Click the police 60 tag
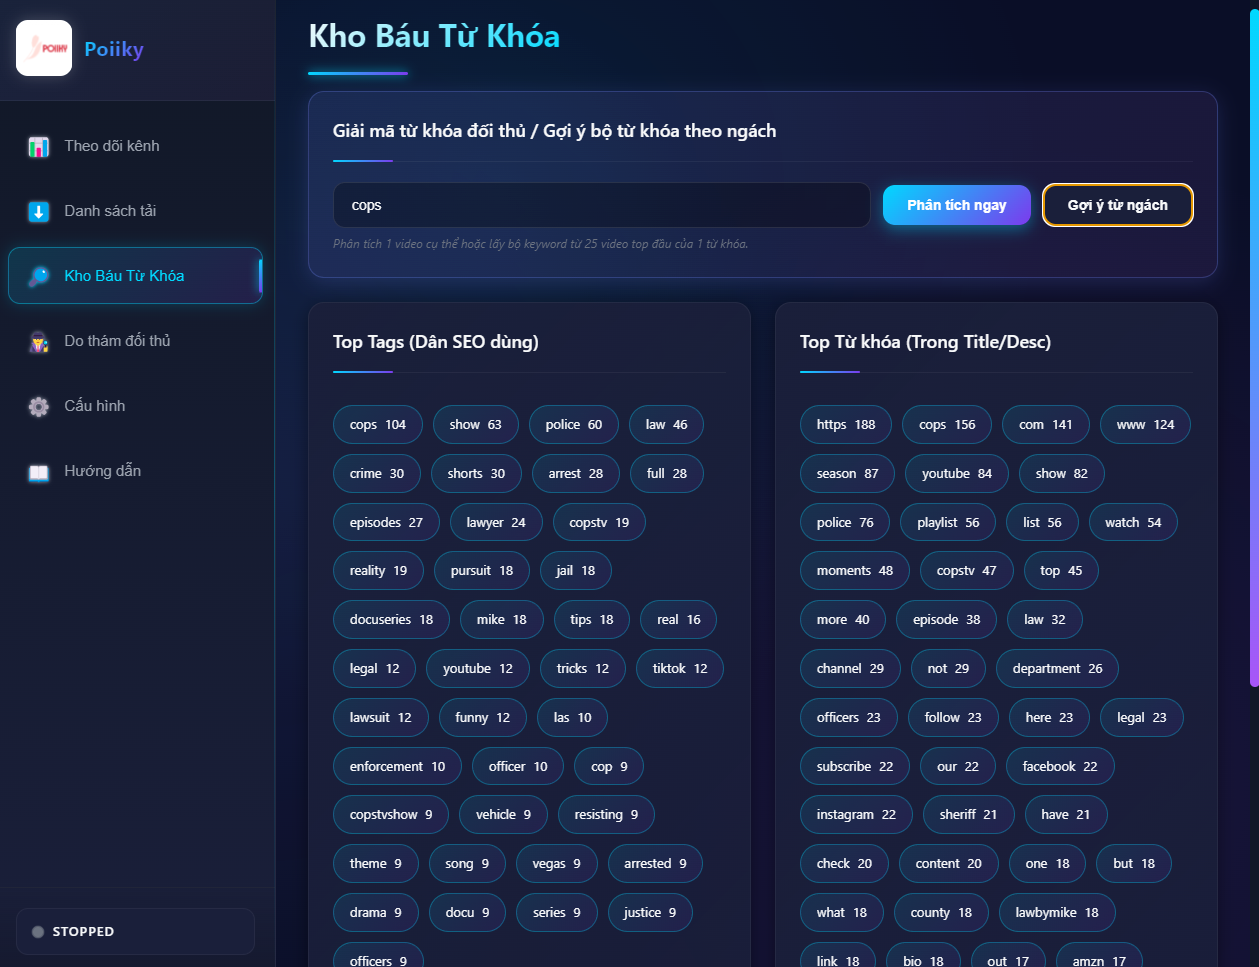 click(x=573, y=424)
